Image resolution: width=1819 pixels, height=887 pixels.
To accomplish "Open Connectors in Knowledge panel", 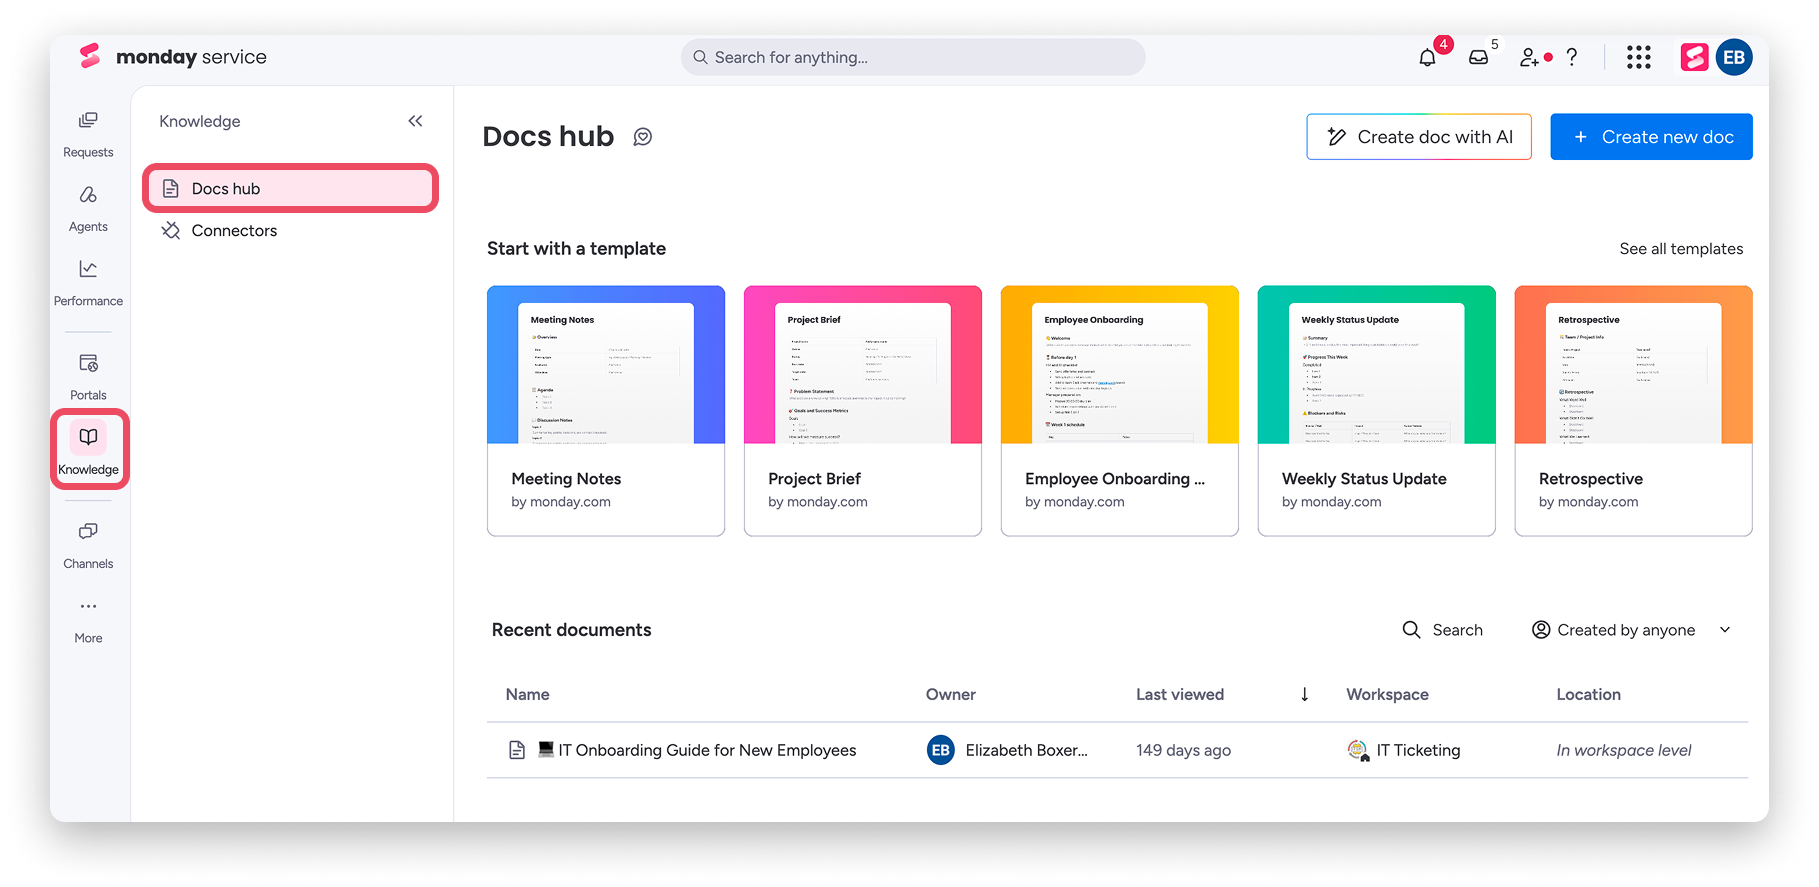I will pyautogui.click(x=290, y=230).
